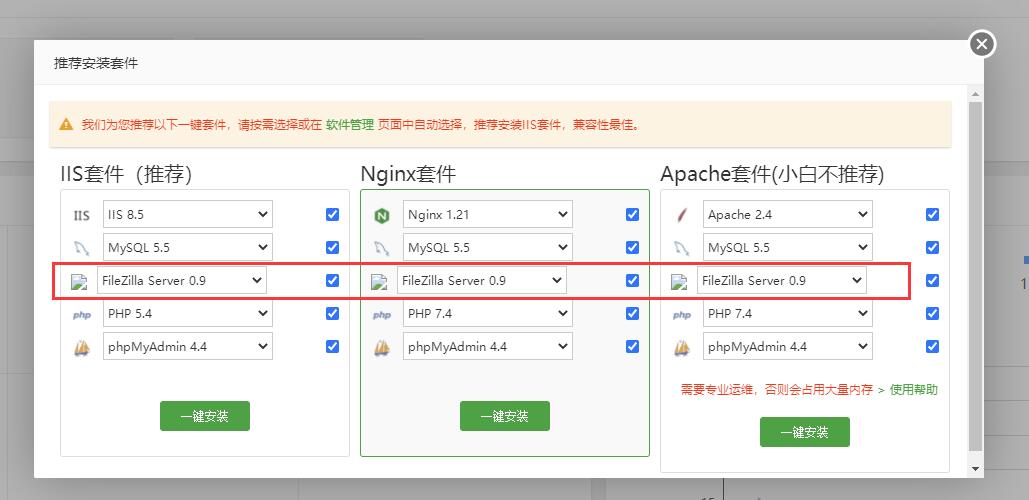Open the phpMyAdmin dropdown in the IIS suite
1029x500 pixels.
[x=188, y=346]
